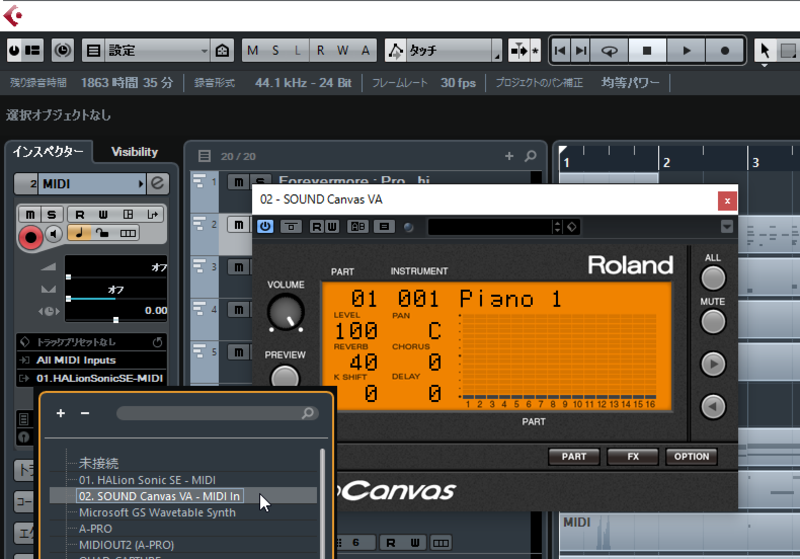The height and width of the screenshot is (559, 800).
Task: Click the minus button in output popup
Action: tap(85, 413)
